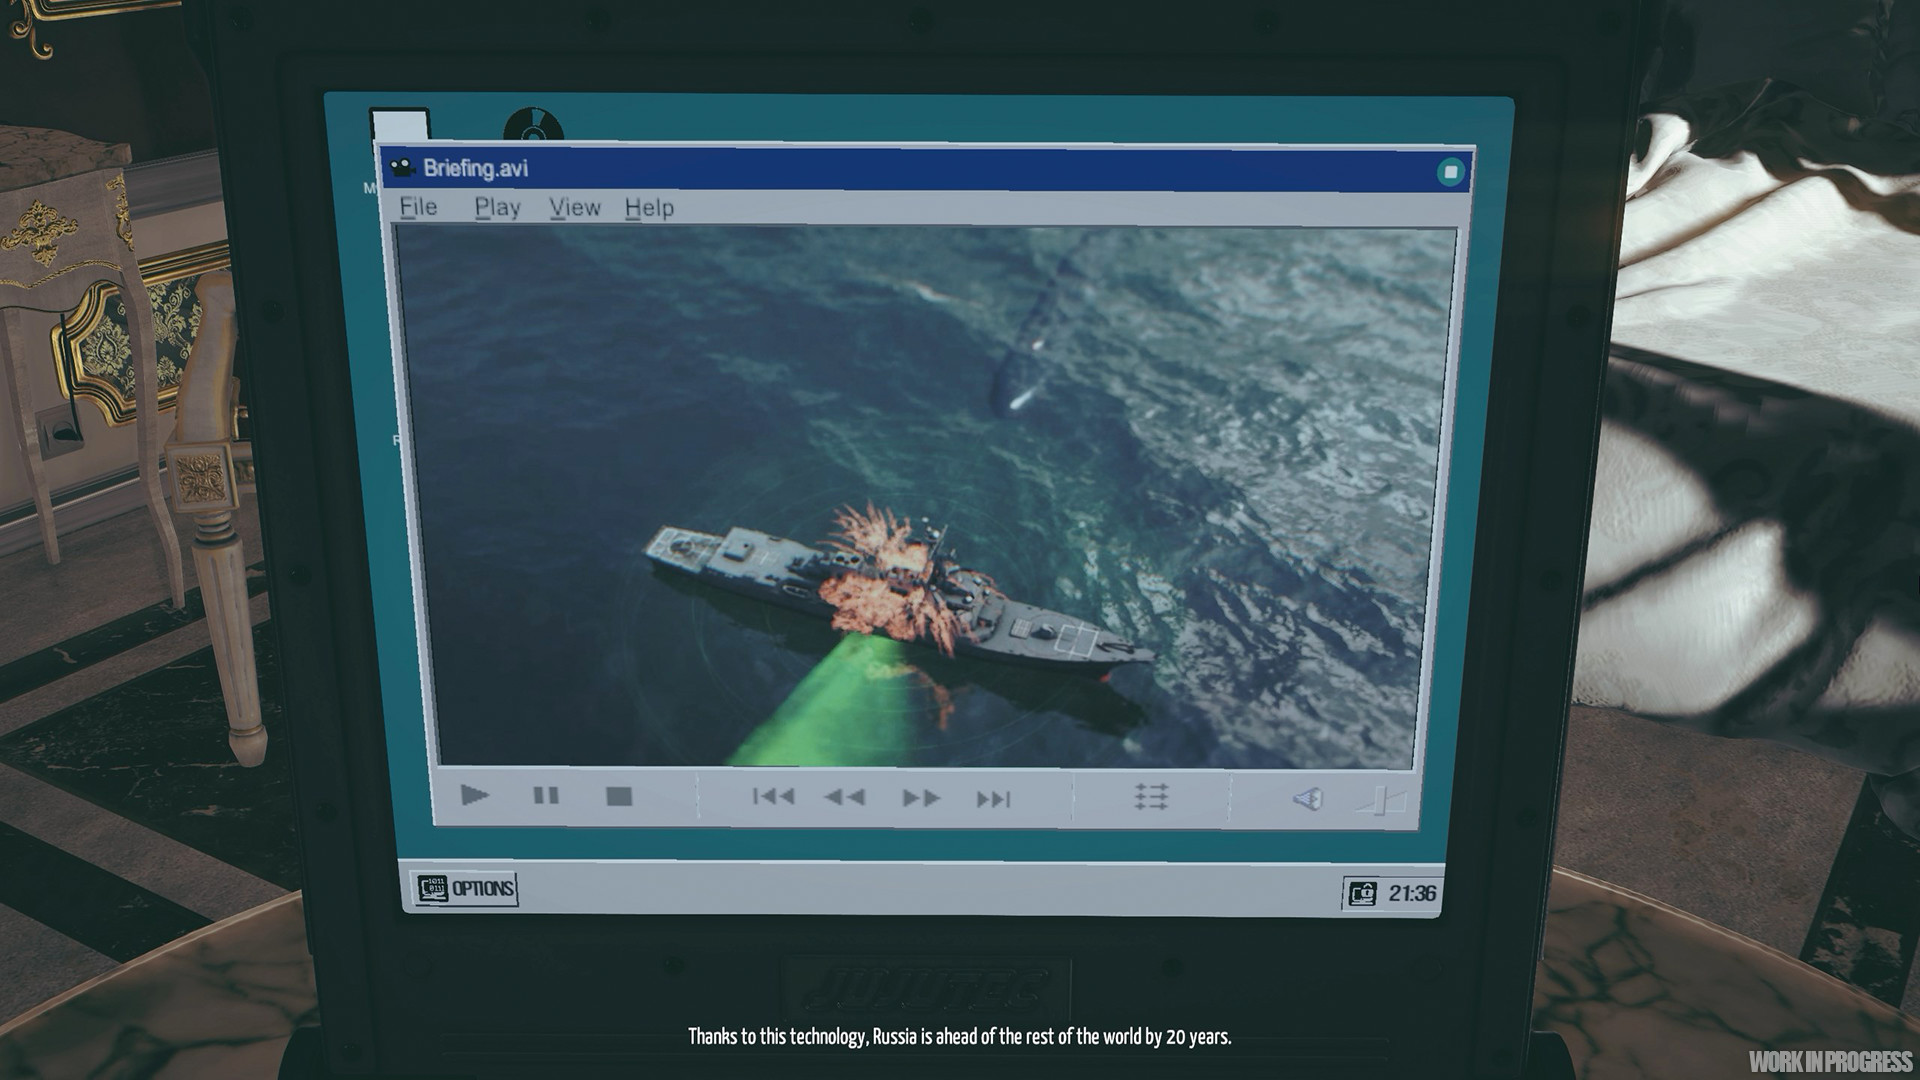Click the 21:36 clock in taskbar

pyautogui.click(x=1411, y=893)
